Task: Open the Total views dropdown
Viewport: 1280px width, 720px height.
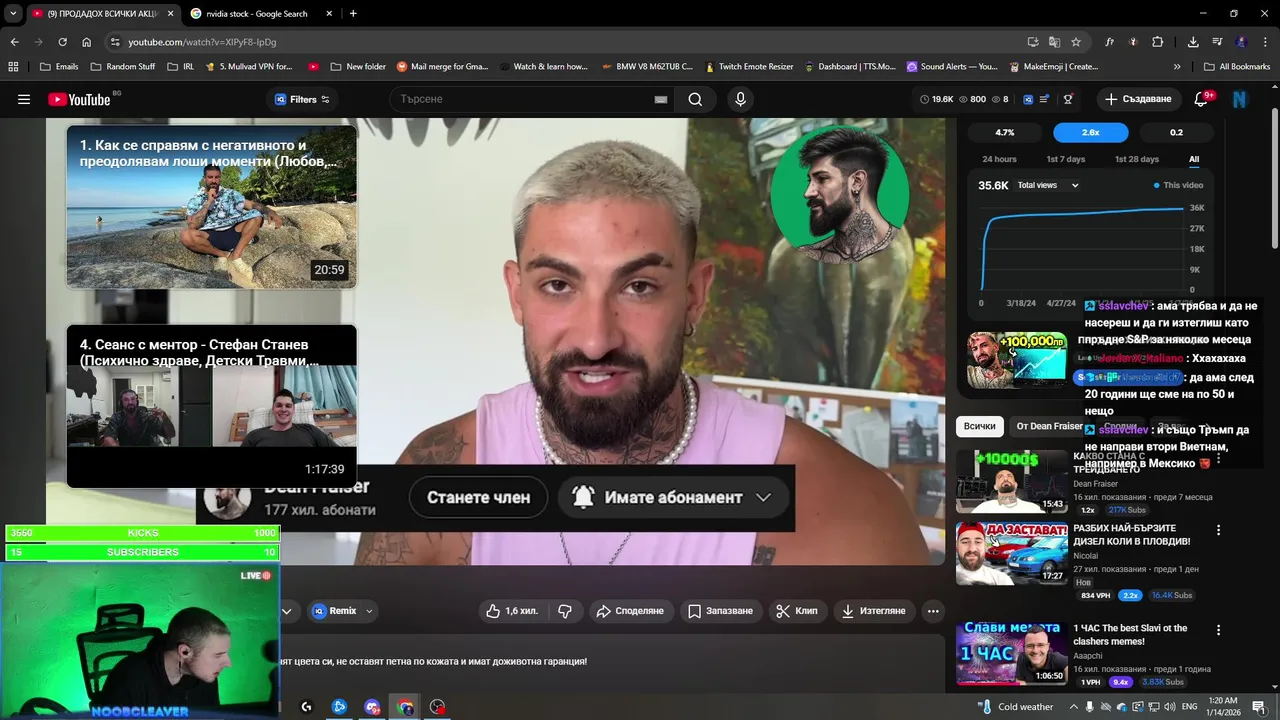Action: [1048, 185]
